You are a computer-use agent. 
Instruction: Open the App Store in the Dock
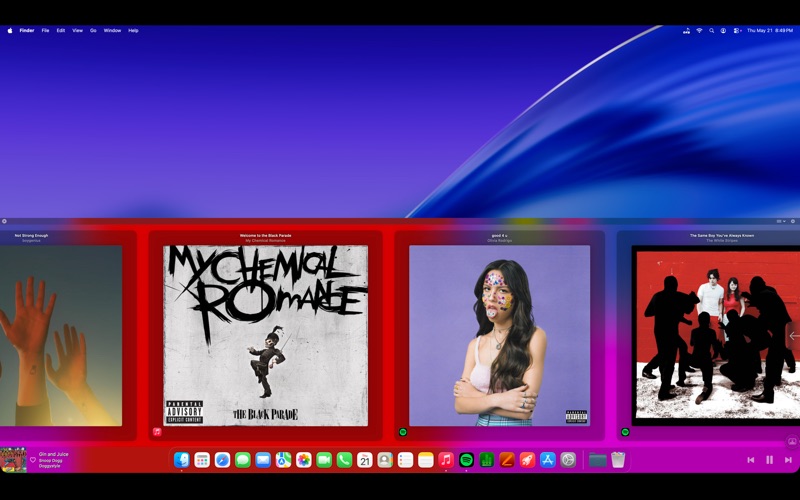tap(547, 460)
